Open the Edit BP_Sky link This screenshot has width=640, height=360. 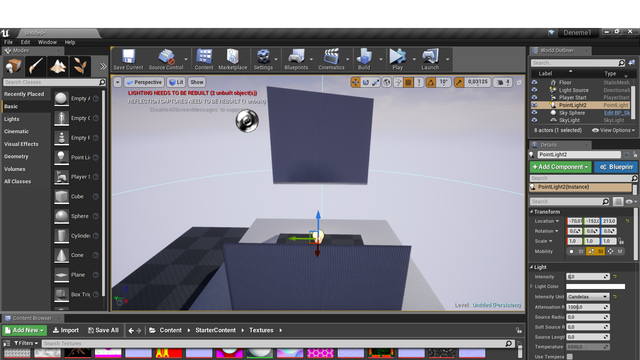pyautogui.click(x=617, y=113)
